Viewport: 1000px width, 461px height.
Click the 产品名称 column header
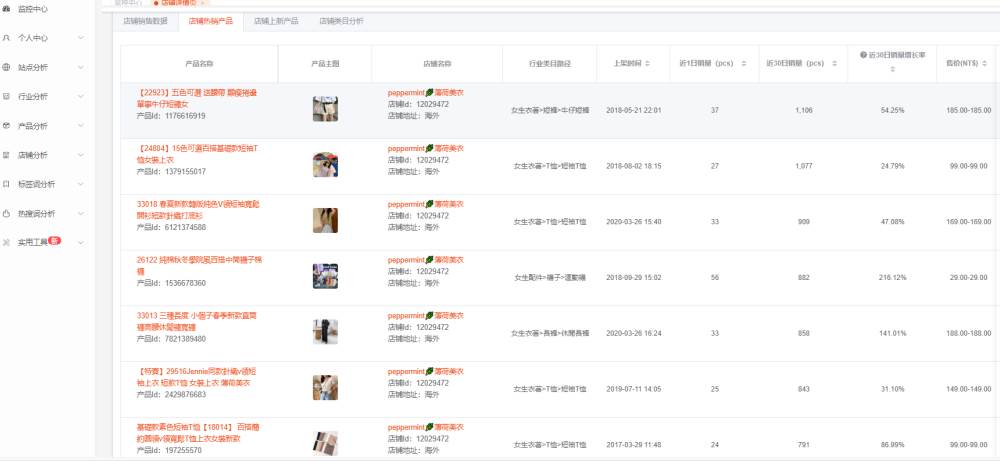point(199,64)
